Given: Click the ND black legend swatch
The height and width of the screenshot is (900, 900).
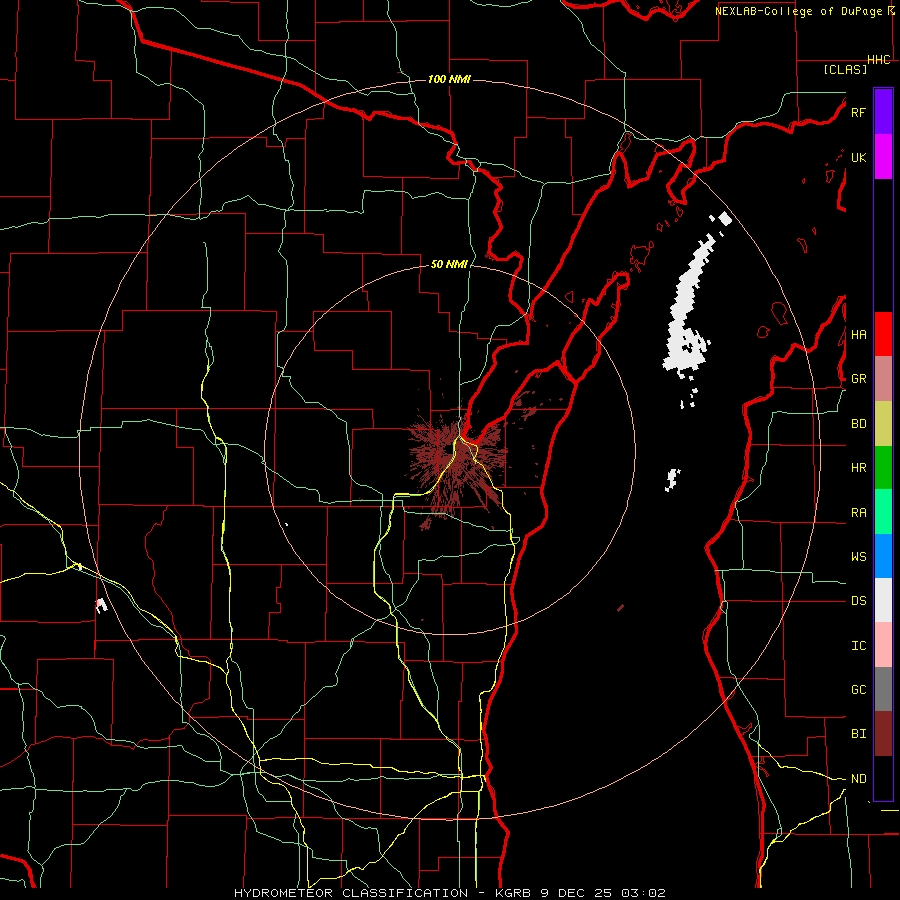Looking at the screenshot, I should pos(883,778).
